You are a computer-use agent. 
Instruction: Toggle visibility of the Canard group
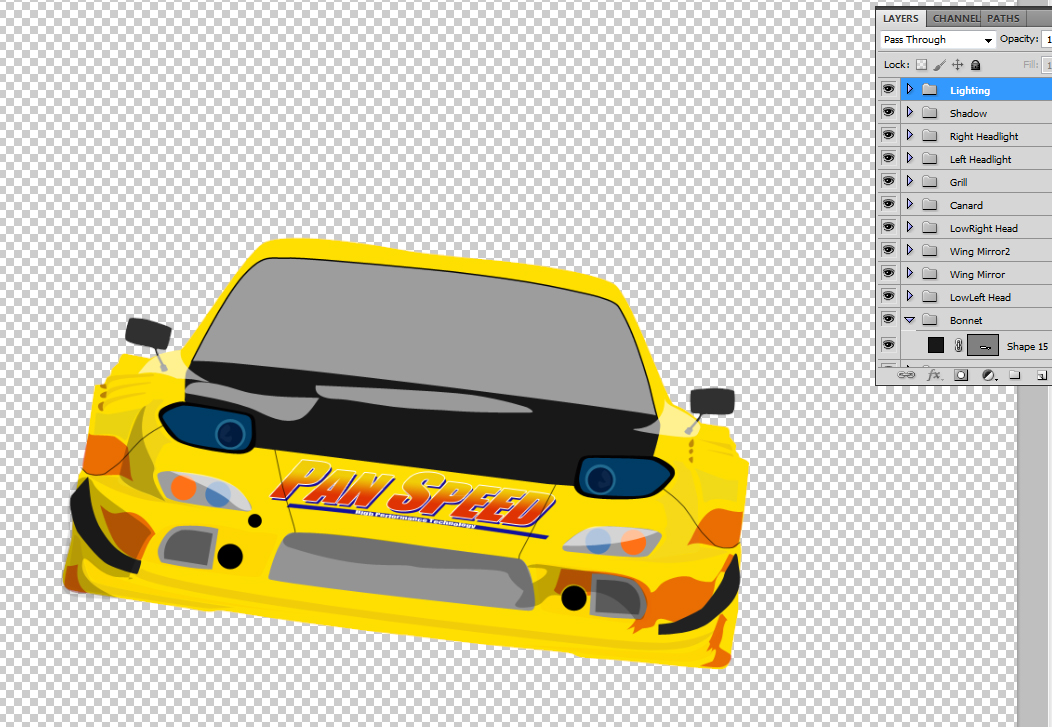click(888, 204)
